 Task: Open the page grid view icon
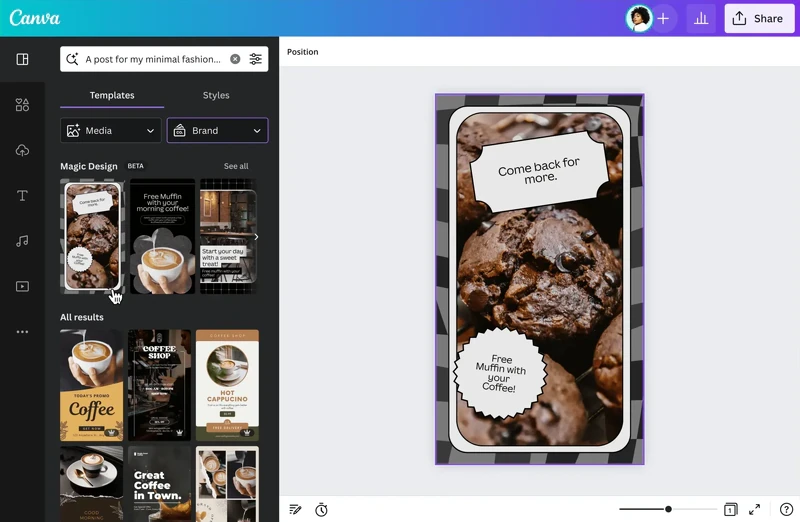[x=731, y=509]
